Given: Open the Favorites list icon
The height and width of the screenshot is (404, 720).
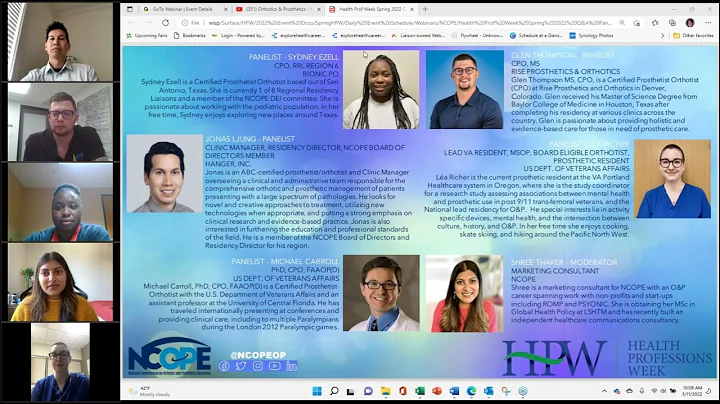Looking at the screenshot, I should coord(655,22).
